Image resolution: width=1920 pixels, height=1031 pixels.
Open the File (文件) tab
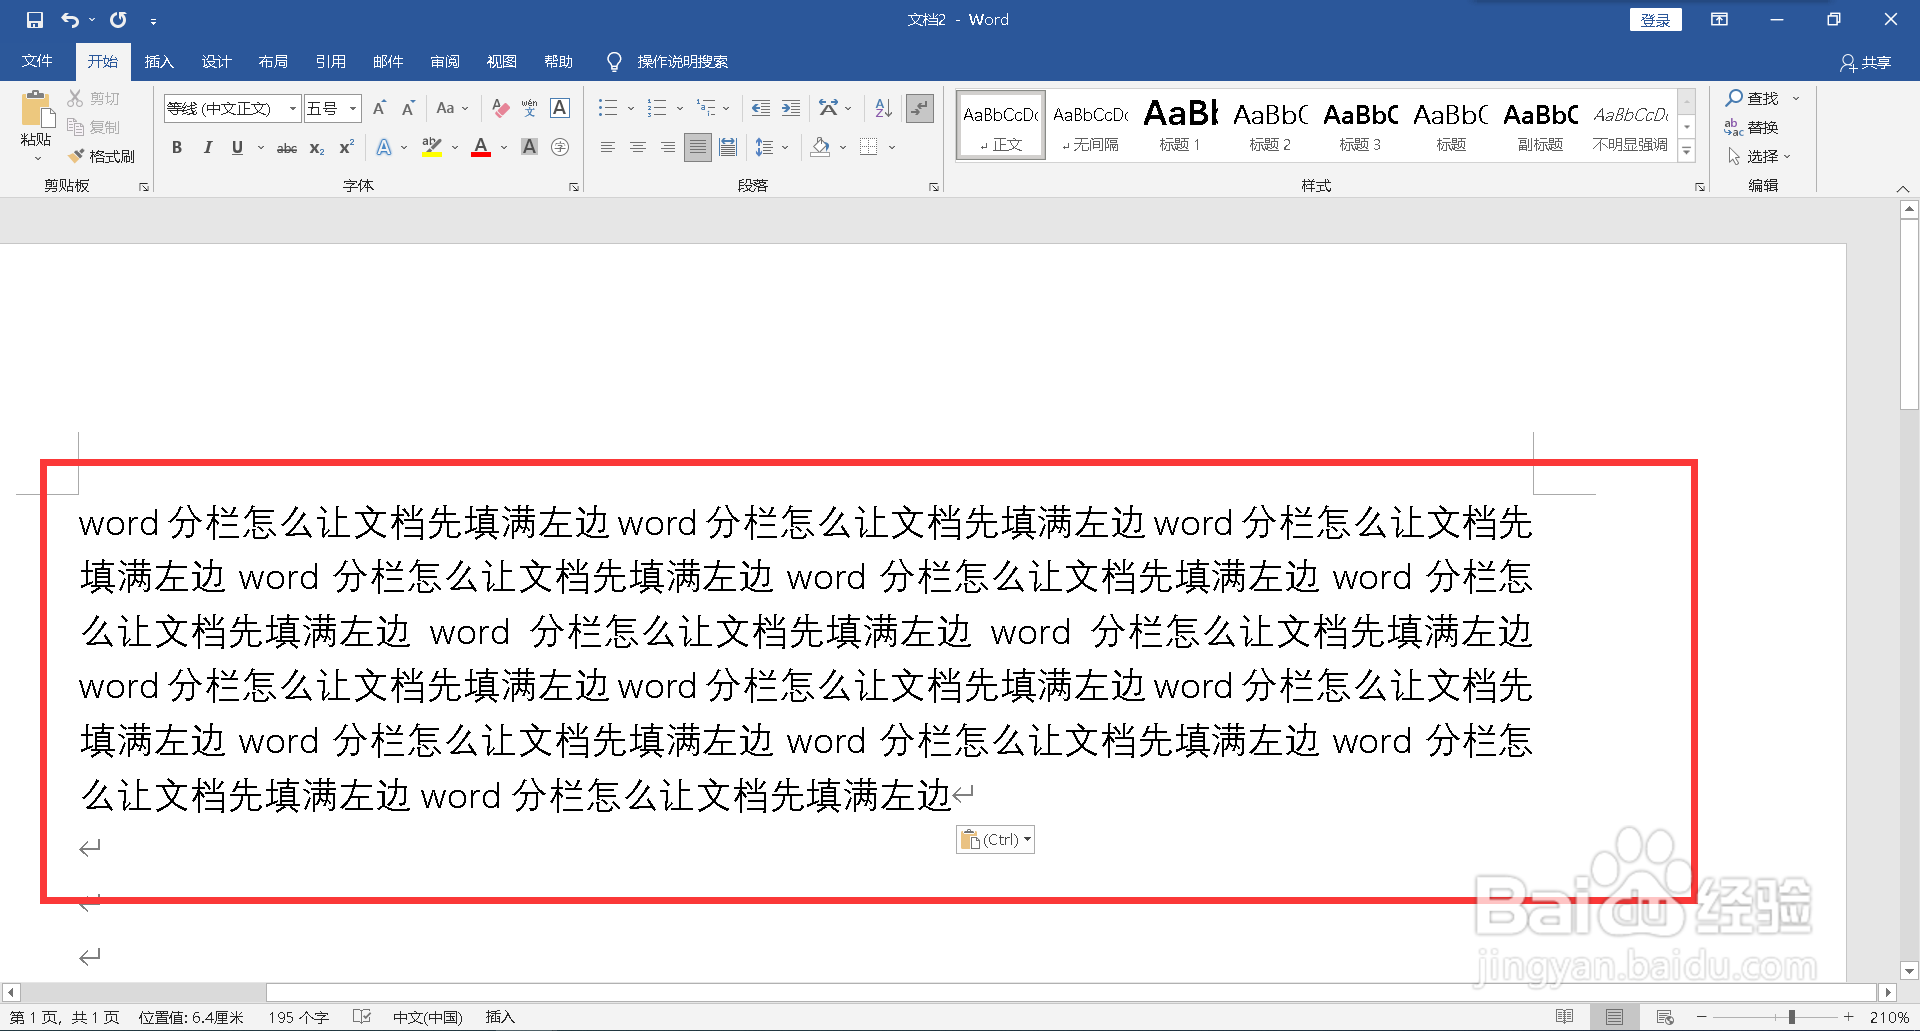[37, 61]
